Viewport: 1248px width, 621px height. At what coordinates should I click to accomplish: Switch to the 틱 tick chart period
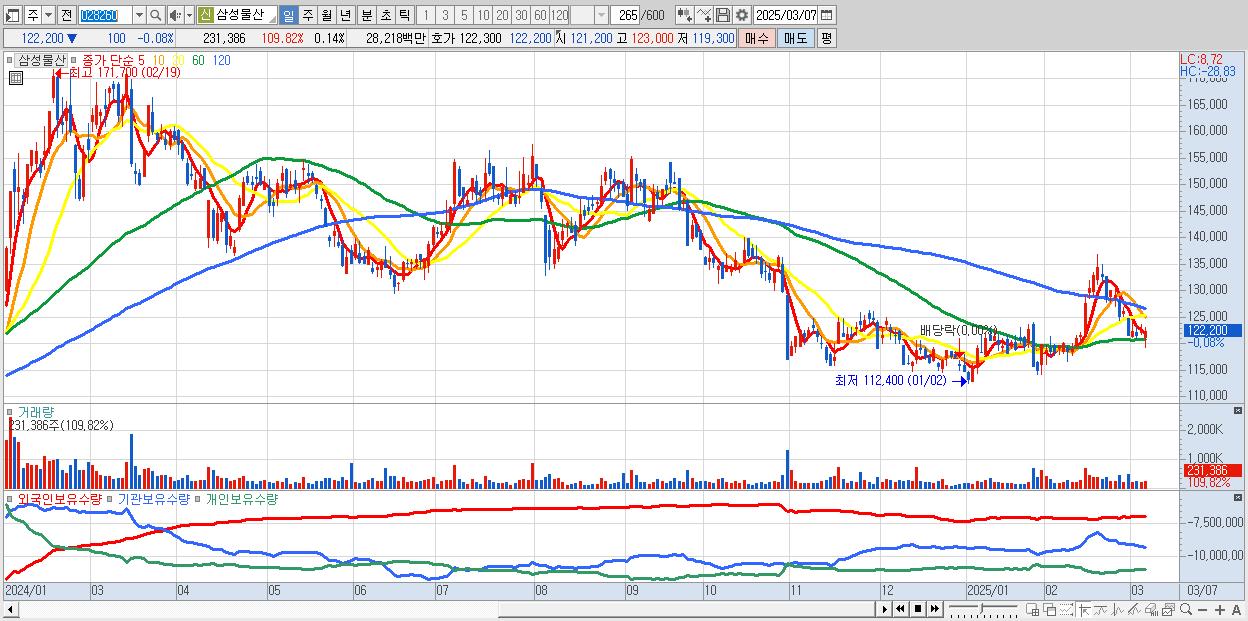[x=404, y=16]
